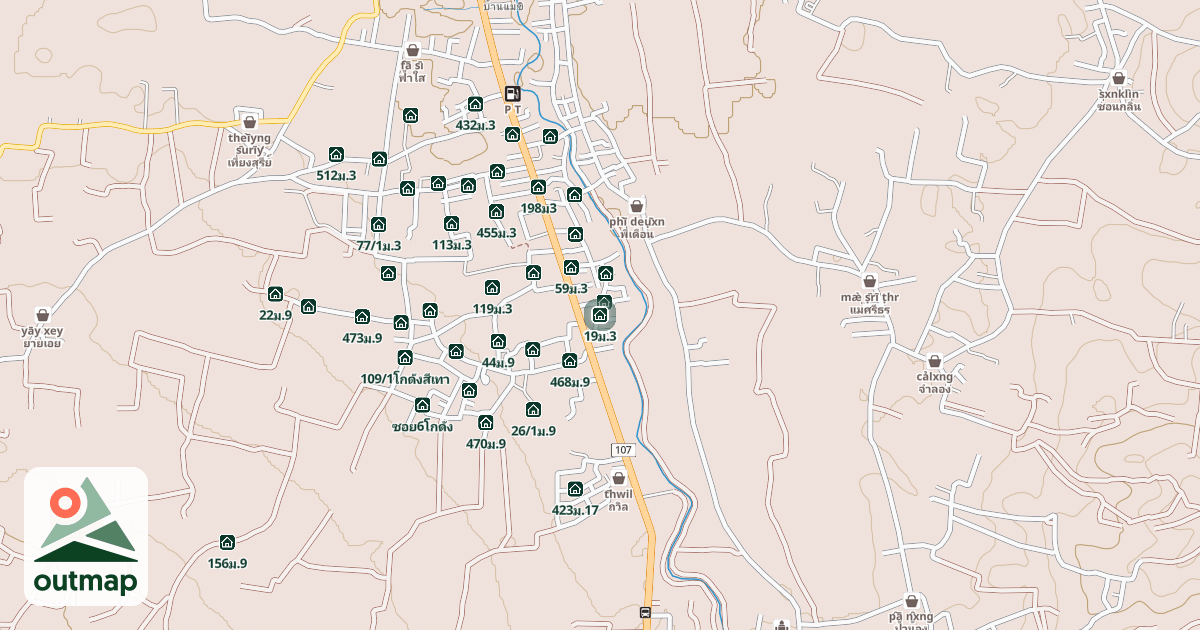Select the text label 26/1ม.9

point(533,431)
